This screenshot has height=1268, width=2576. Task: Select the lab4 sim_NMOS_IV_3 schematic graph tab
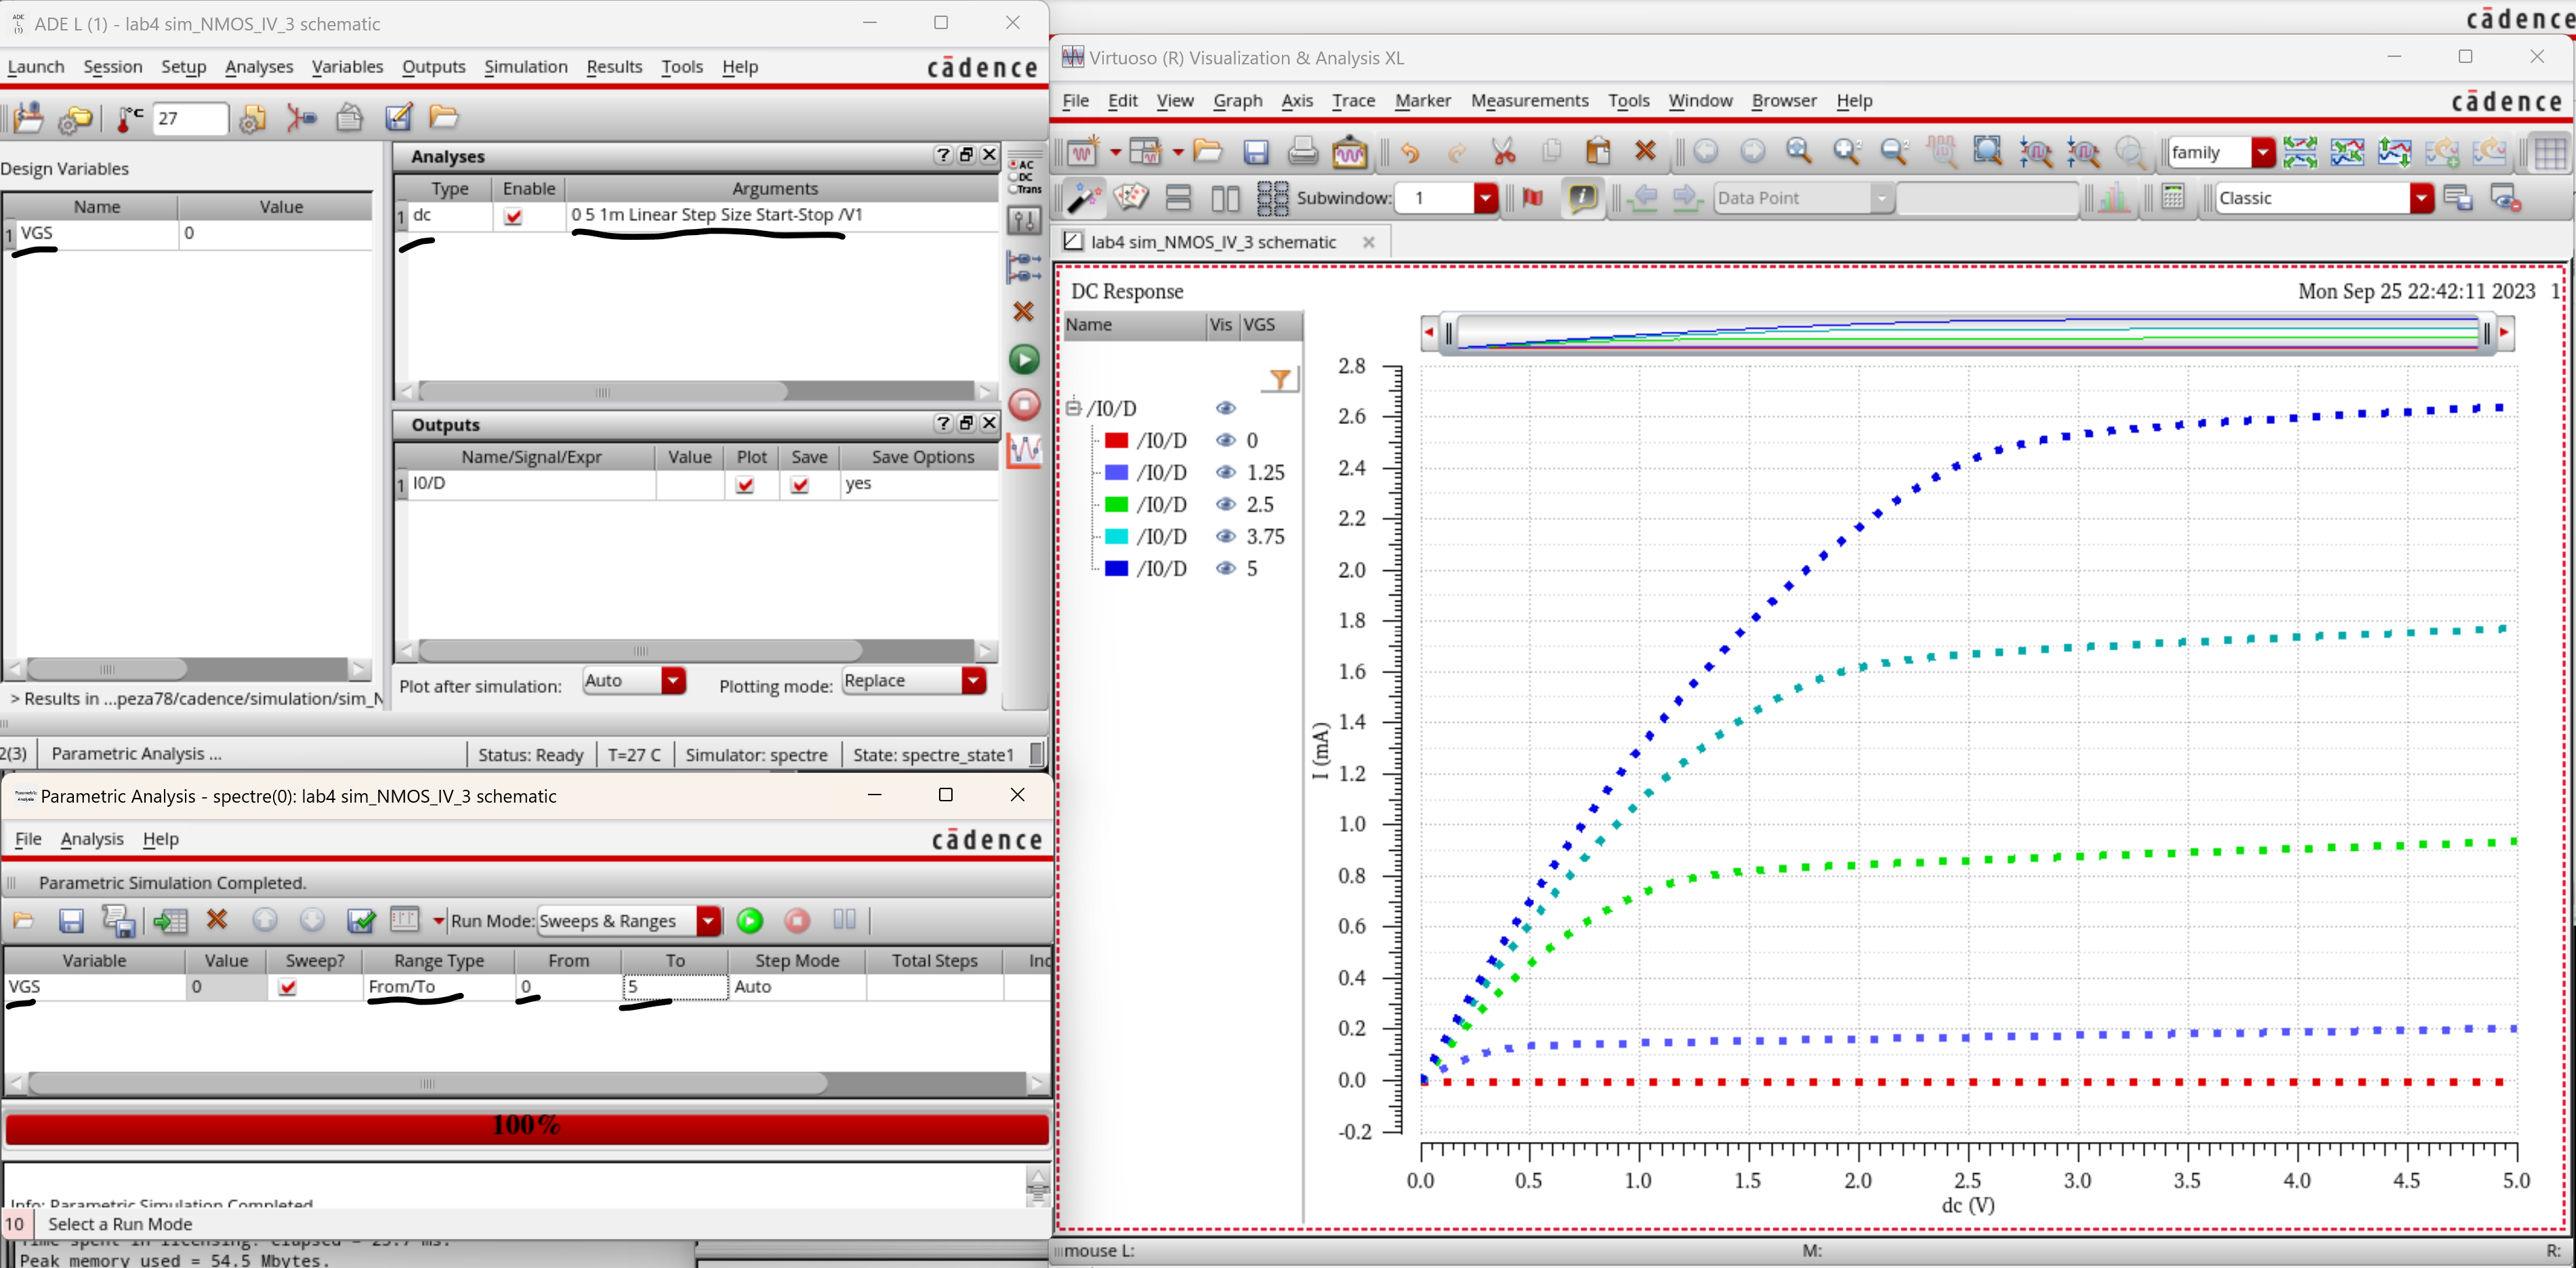point(1212,242)
